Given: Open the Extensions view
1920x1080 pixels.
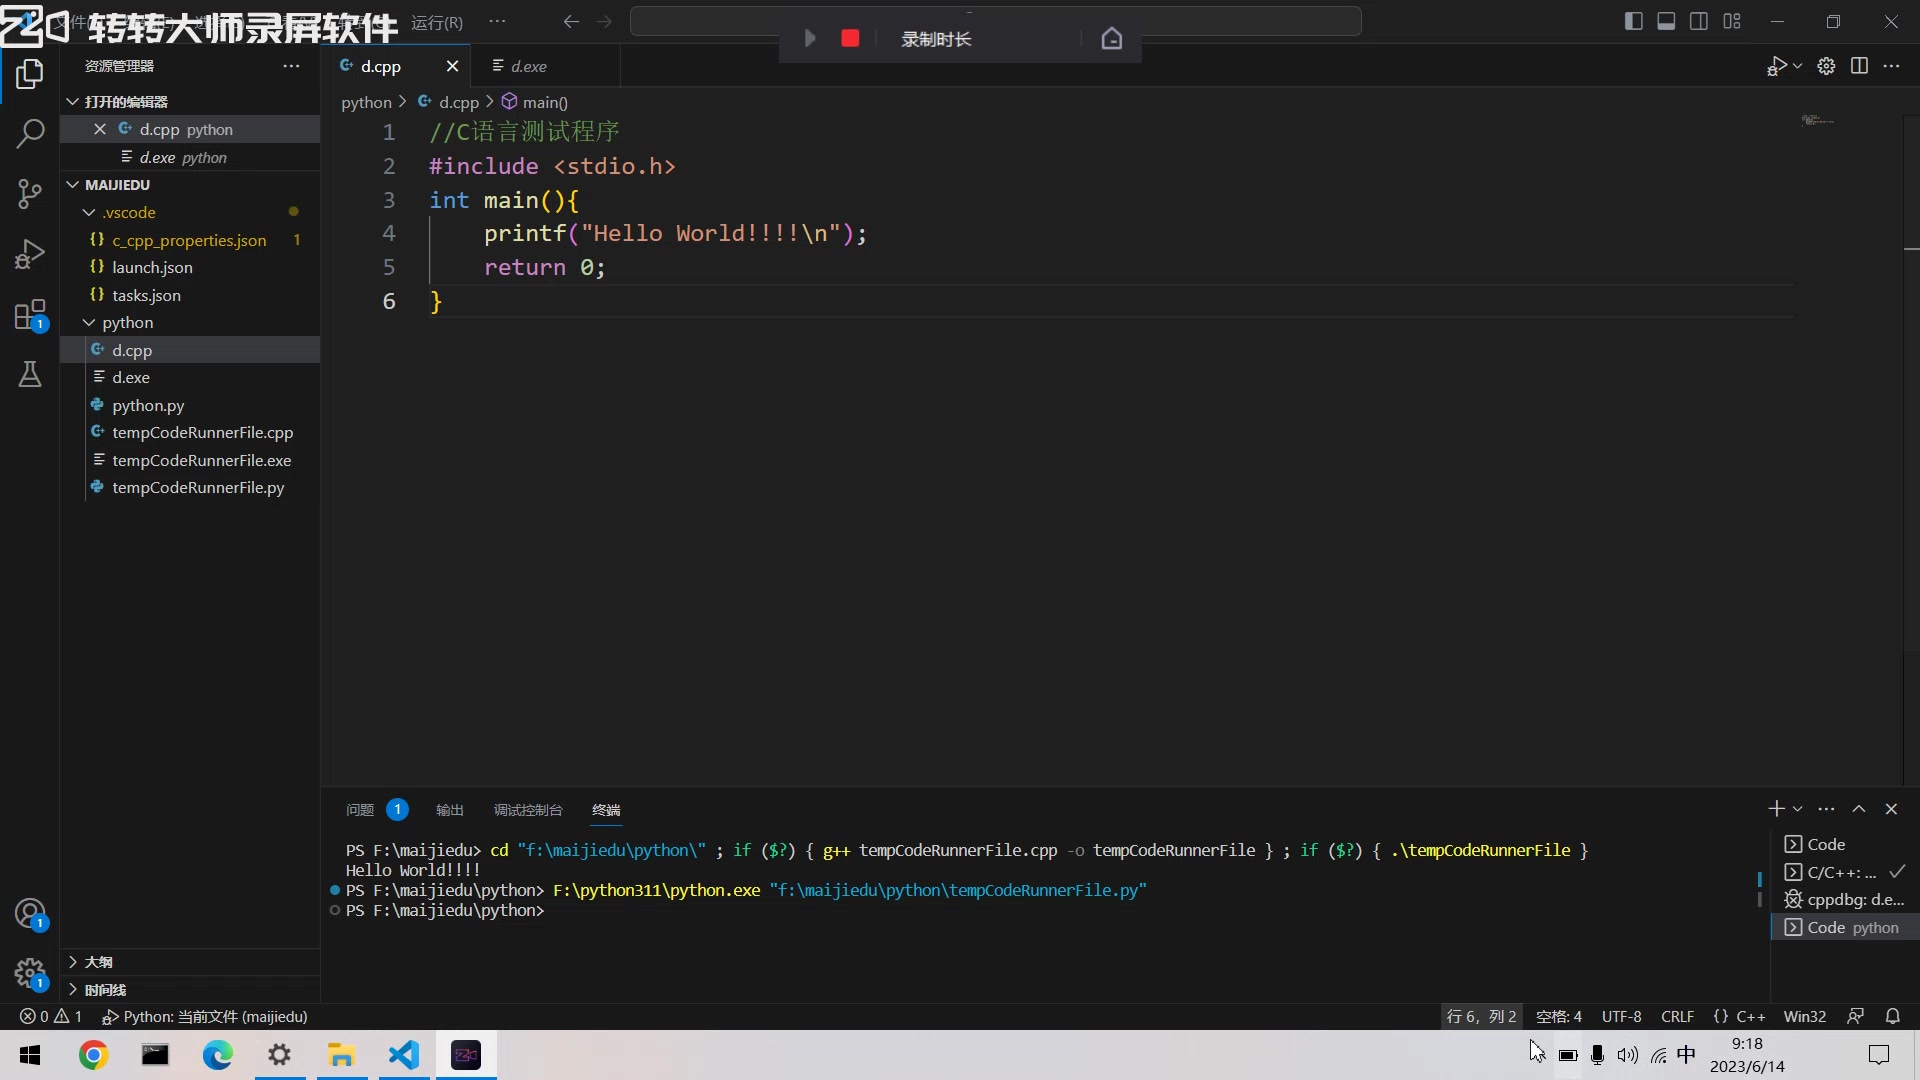Looking at the screenshot, I should coord(30,315).
